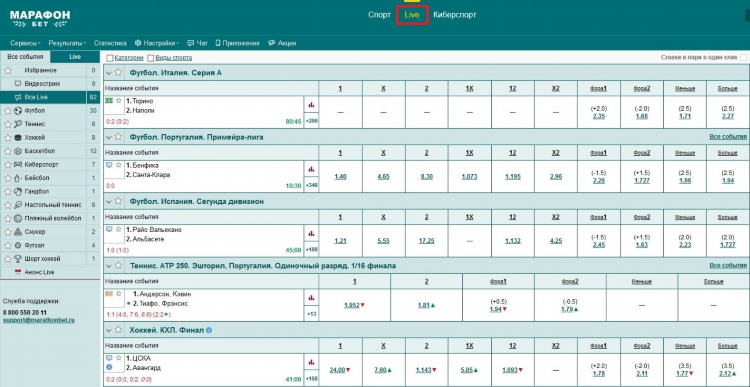The image size is (750, 387).
Task: Open statistics icon for Райо Вальекано match
Action: [311, 233]
